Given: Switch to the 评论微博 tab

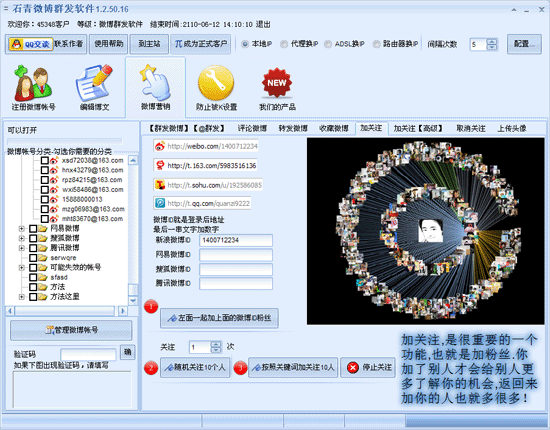Looking at the screenshot, I should point(252,128).
